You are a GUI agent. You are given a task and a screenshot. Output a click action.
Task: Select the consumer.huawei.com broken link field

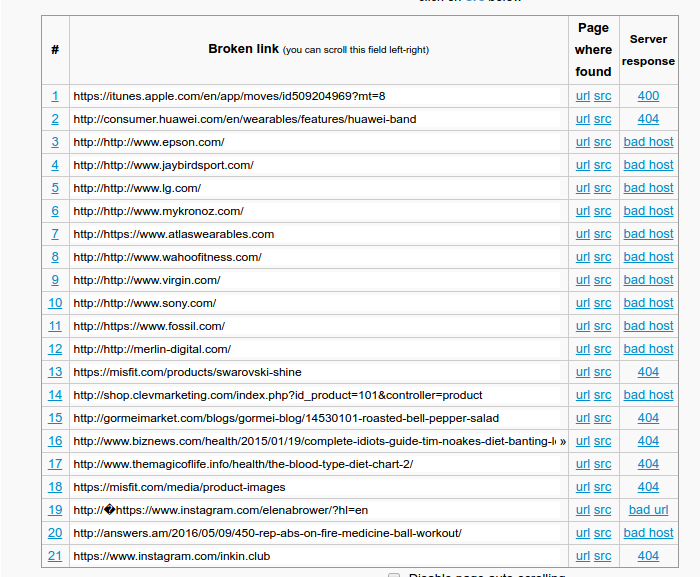[x=316, y=119]
